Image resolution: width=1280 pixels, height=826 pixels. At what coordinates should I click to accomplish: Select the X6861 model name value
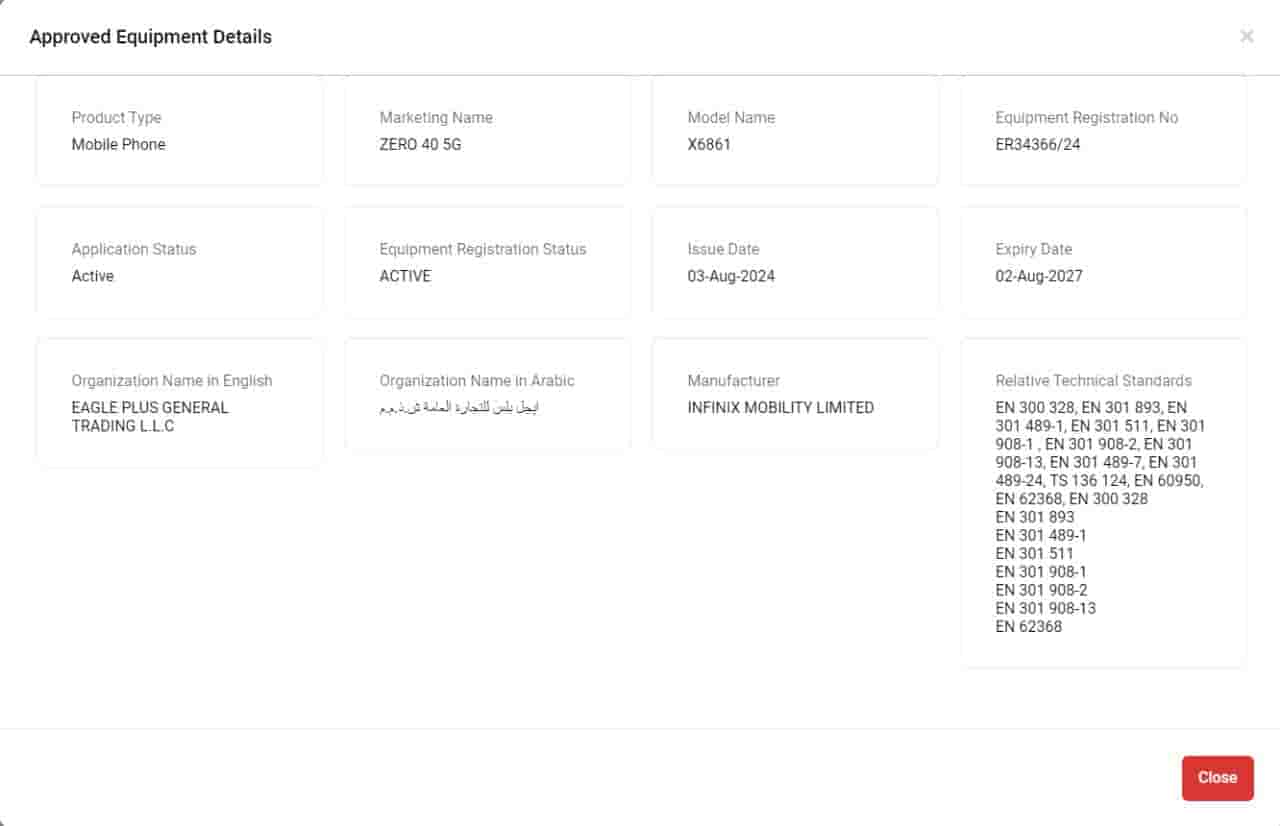[709, 144]
